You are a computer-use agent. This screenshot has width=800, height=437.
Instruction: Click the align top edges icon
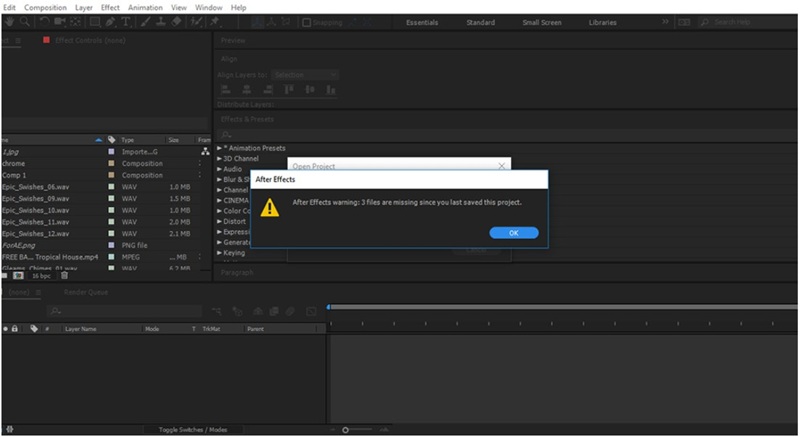tap(289, 90)
